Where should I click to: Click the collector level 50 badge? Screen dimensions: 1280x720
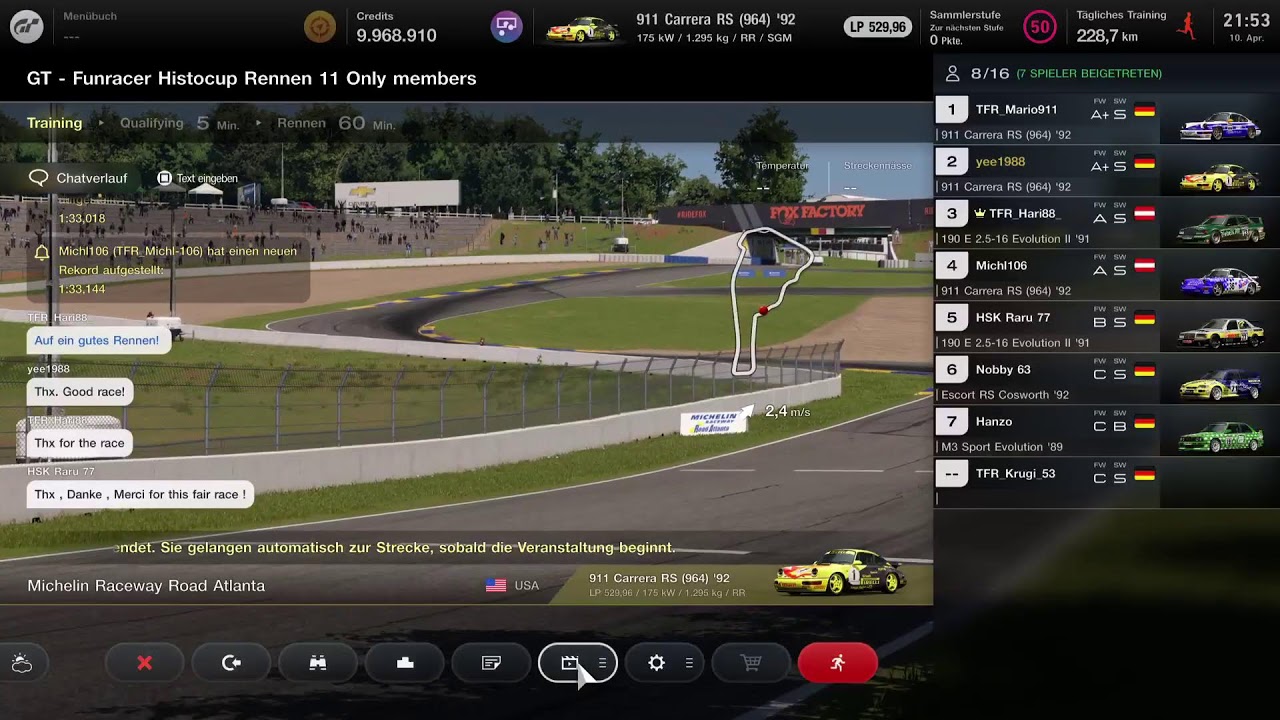coord(1040,27)
